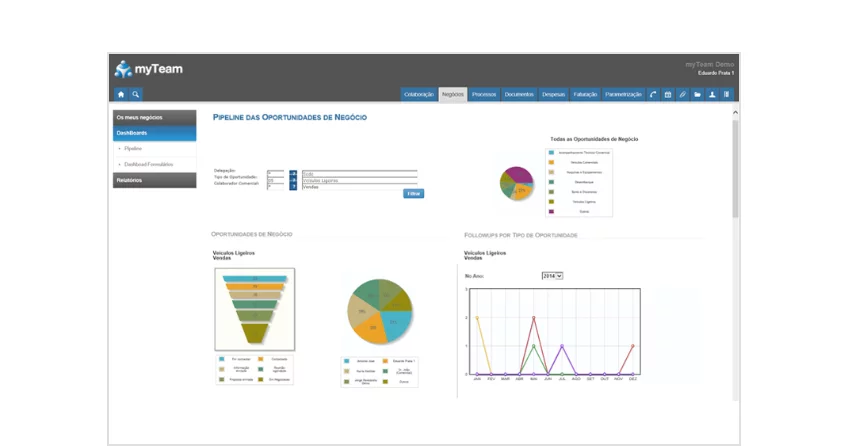Collapse the DashBoards sidebar section
This screenshot has height=446, width=848.
click(154, 132)
